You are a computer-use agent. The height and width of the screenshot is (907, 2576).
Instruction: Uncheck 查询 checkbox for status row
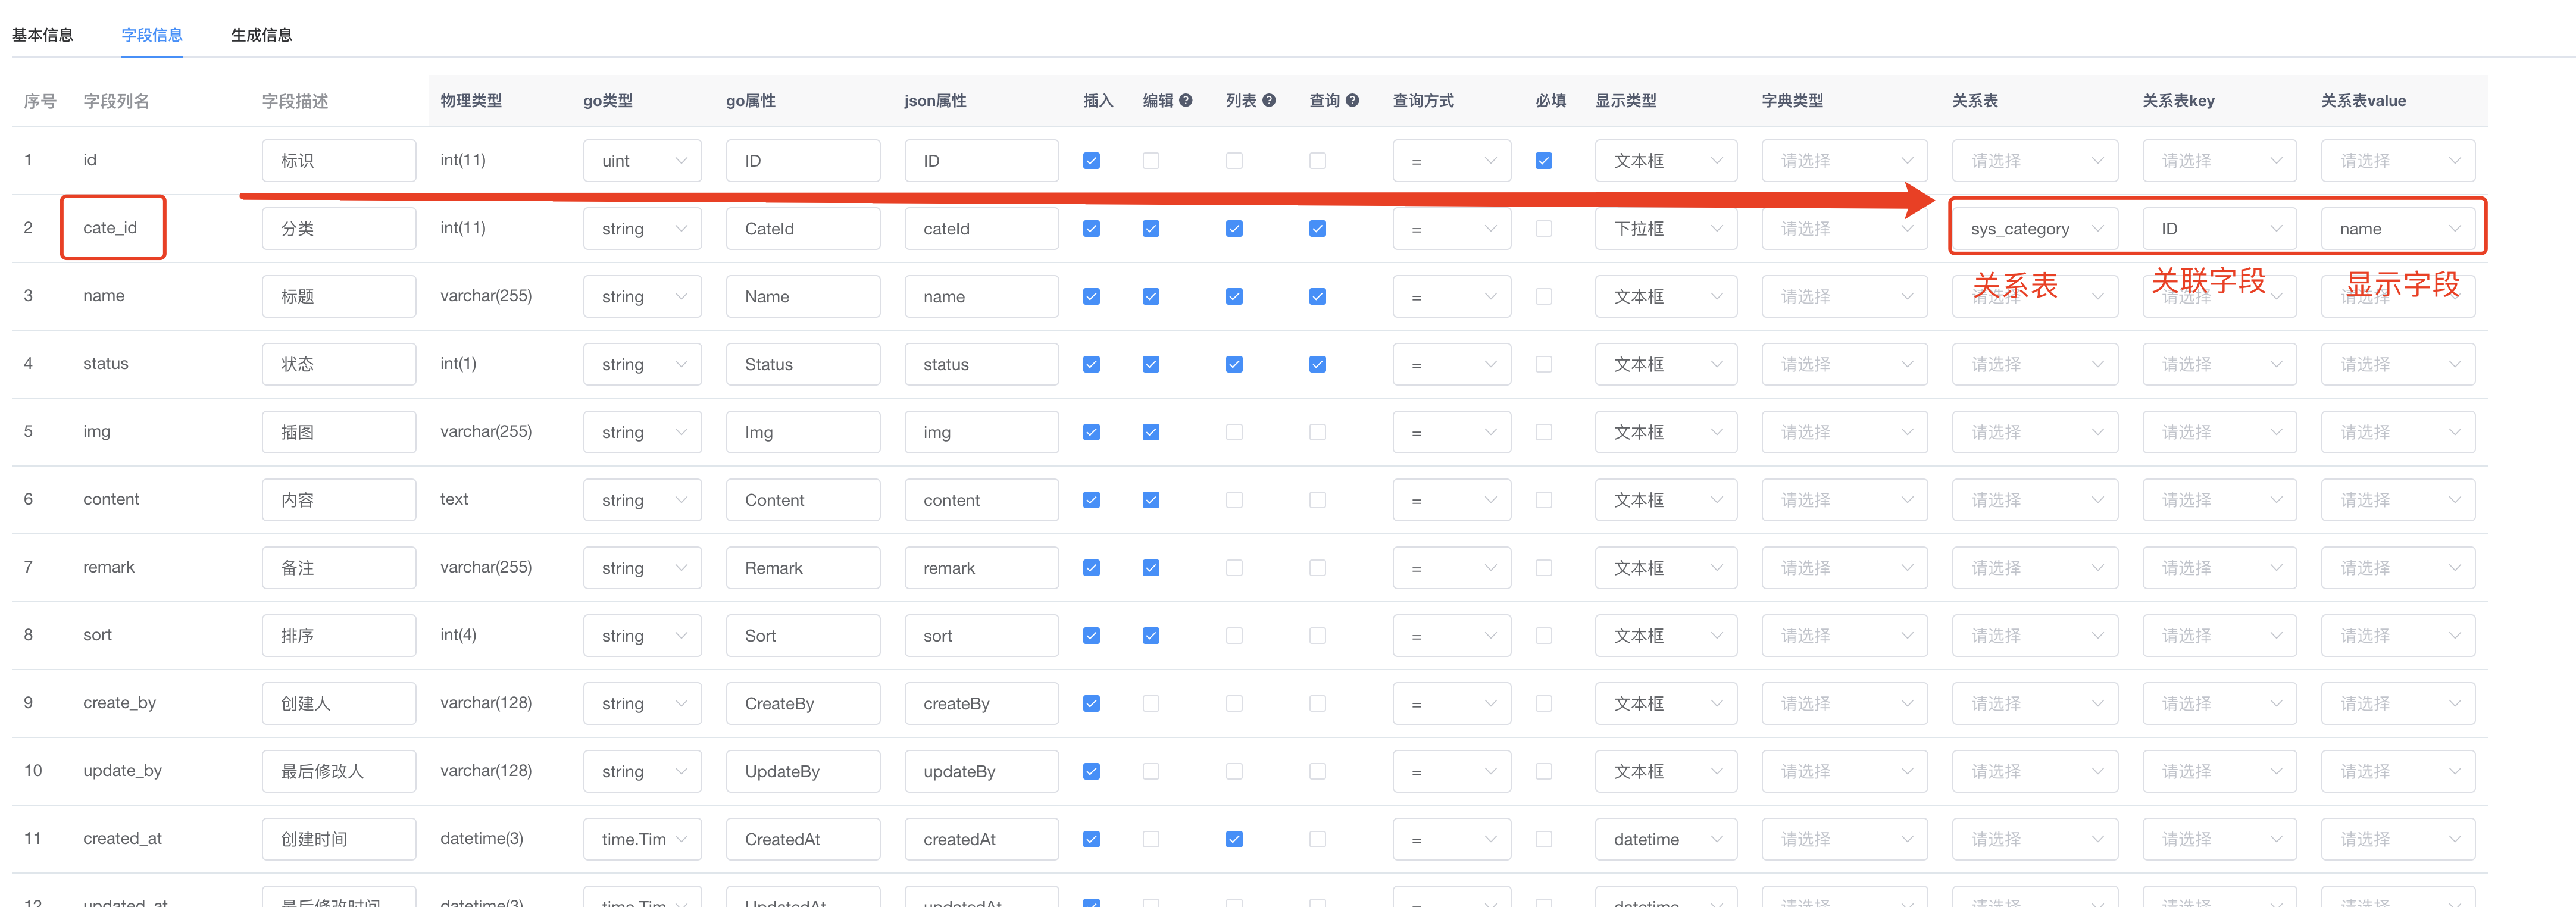(1318, 364)
